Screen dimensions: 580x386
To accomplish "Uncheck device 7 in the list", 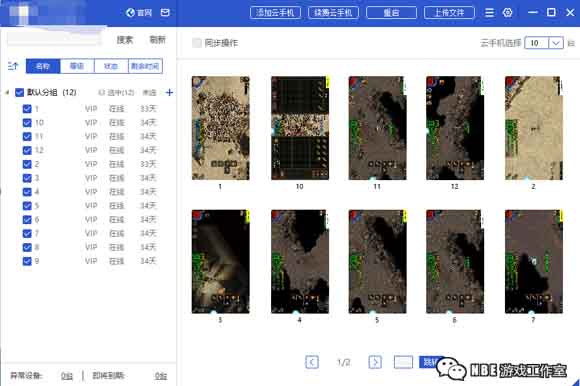I will [27, 233].
